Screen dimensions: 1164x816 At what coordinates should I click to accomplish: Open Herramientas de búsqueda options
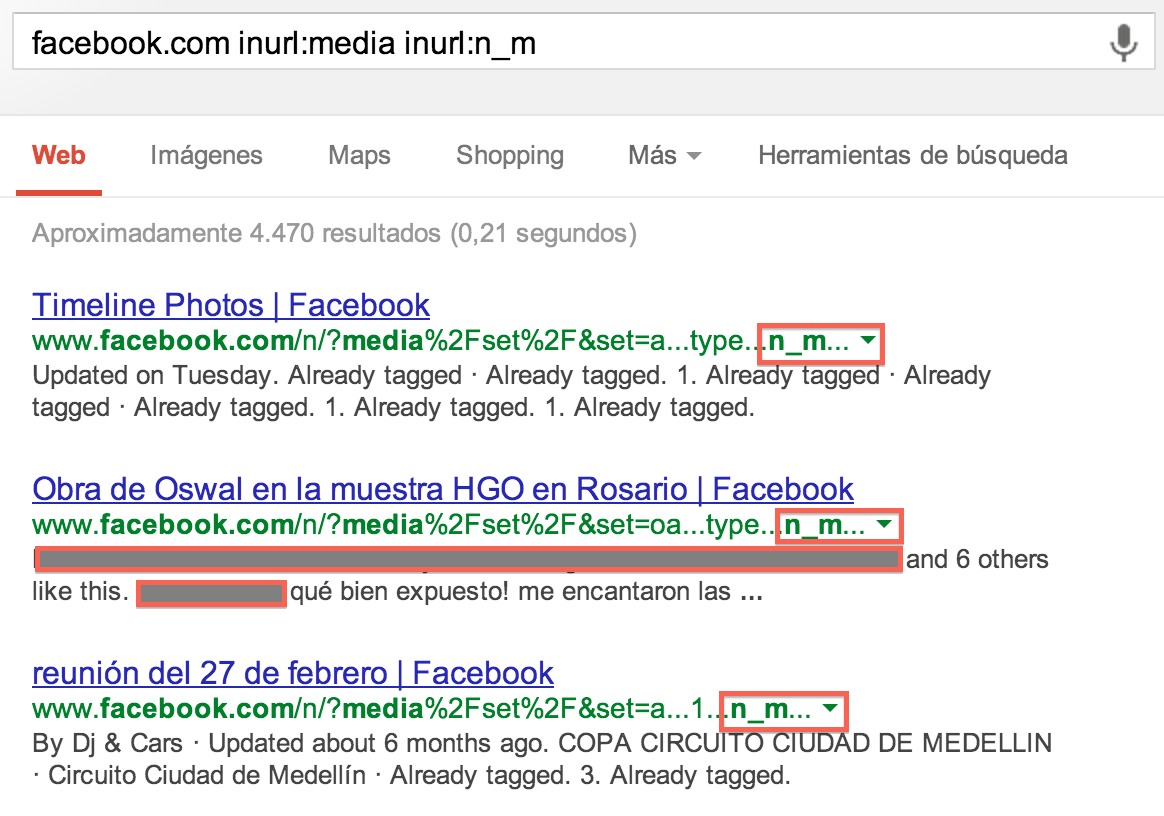[x=913, y=155]
